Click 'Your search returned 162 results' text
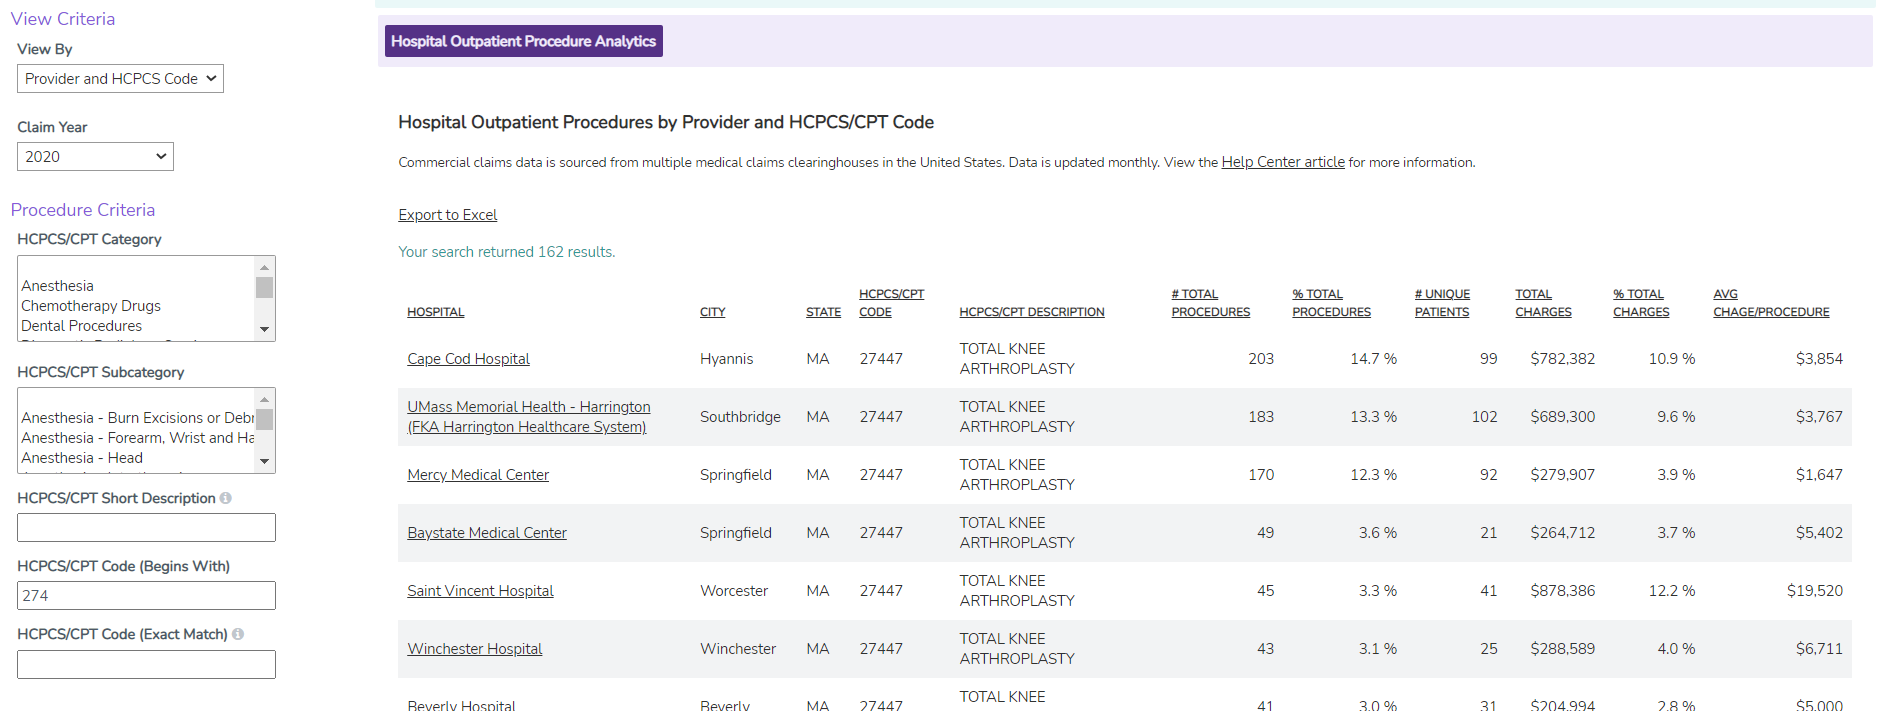This screenshot has height=711, width=1882. point(507,252)
